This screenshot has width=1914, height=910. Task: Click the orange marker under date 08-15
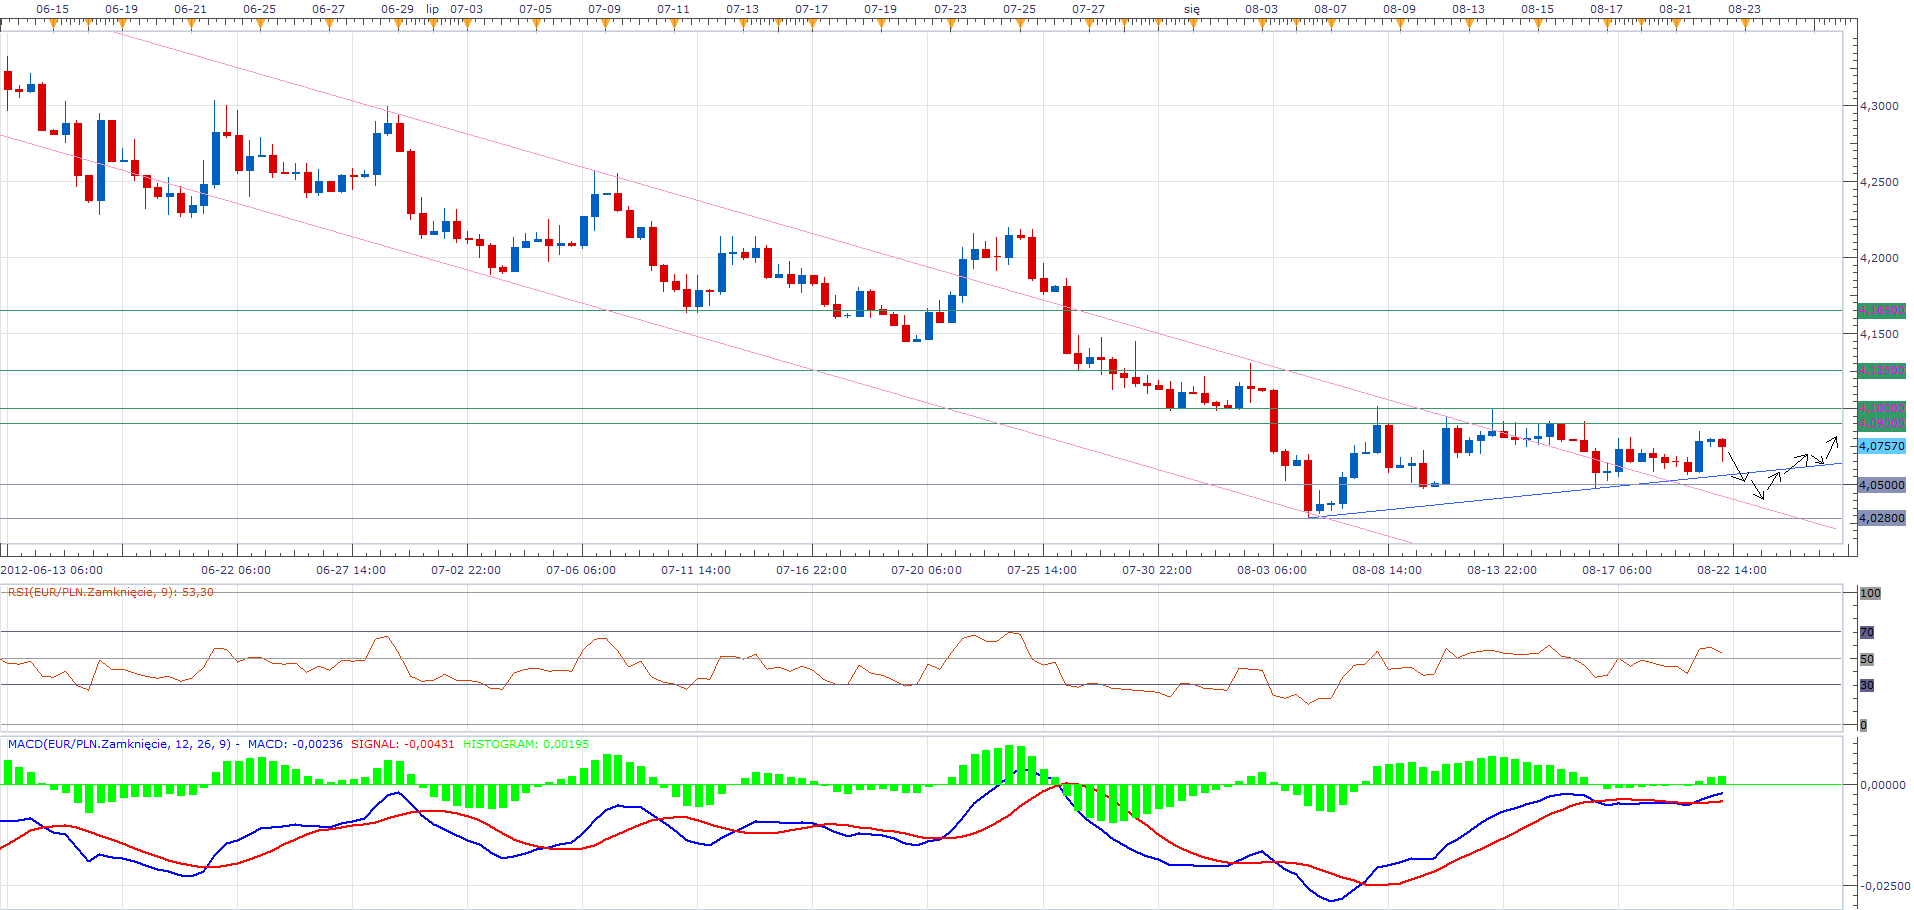(1538, 23)
